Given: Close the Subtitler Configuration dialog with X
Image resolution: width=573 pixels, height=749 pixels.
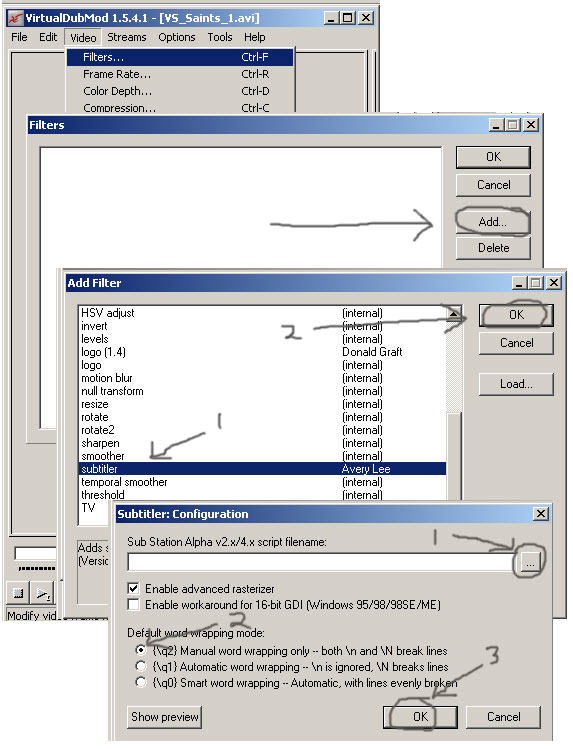Looking at the screenshot, I should (541, 514).
